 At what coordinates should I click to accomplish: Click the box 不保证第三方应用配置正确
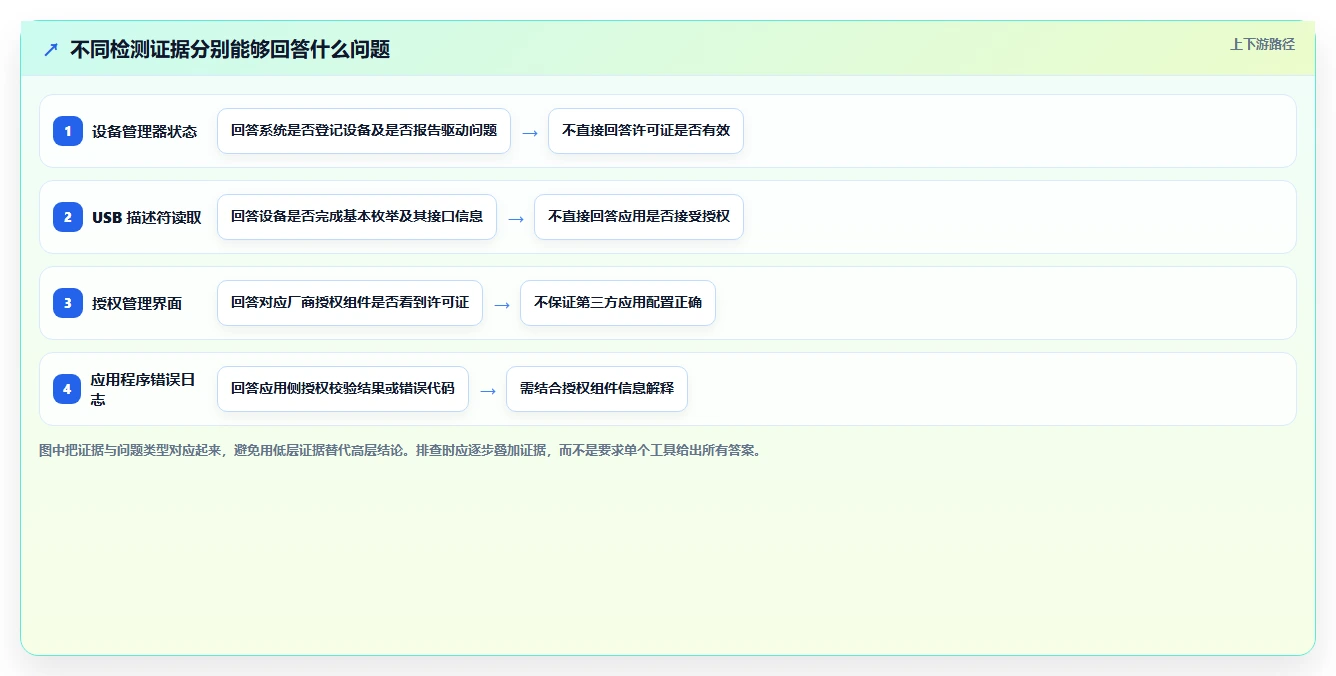coord(618,303)
